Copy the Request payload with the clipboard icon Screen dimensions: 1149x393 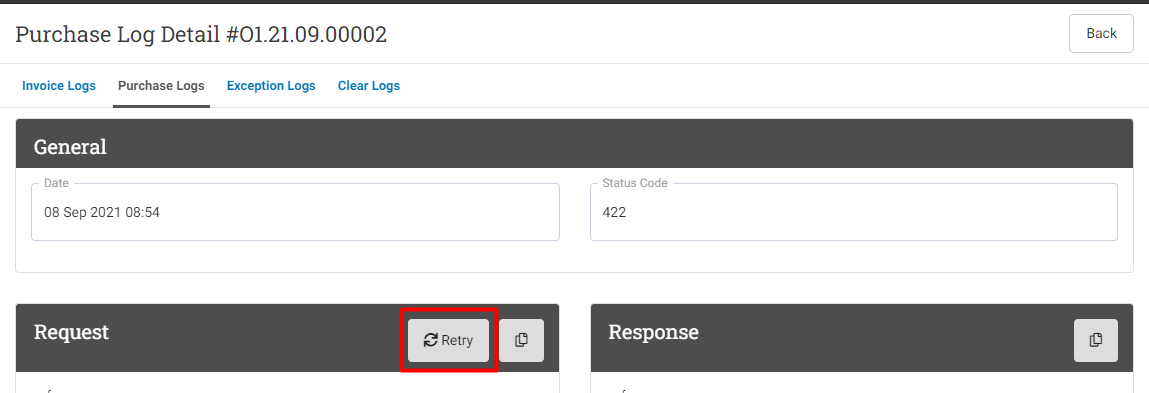[x=522, y=340]
